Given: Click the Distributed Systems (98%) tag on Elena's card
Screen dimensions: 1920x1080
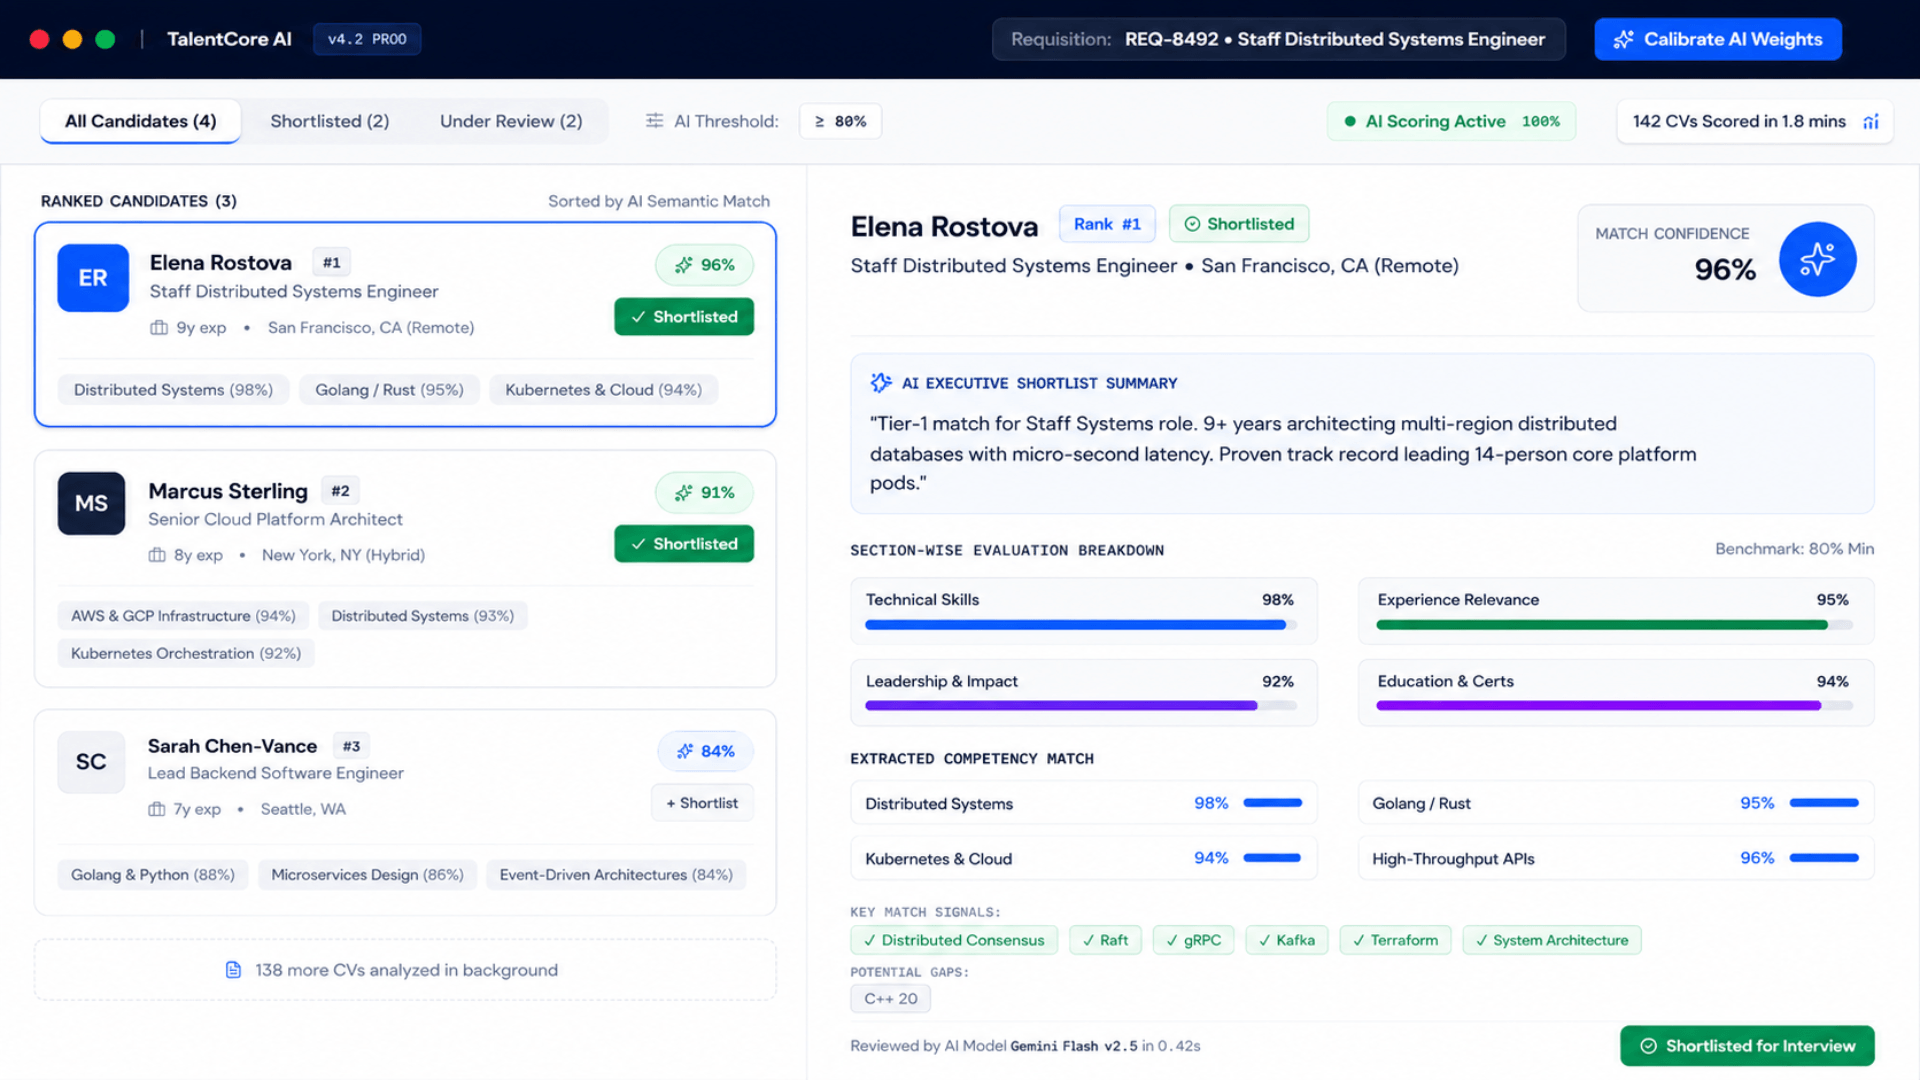Looking at the screenshot, I should point(173,390).
